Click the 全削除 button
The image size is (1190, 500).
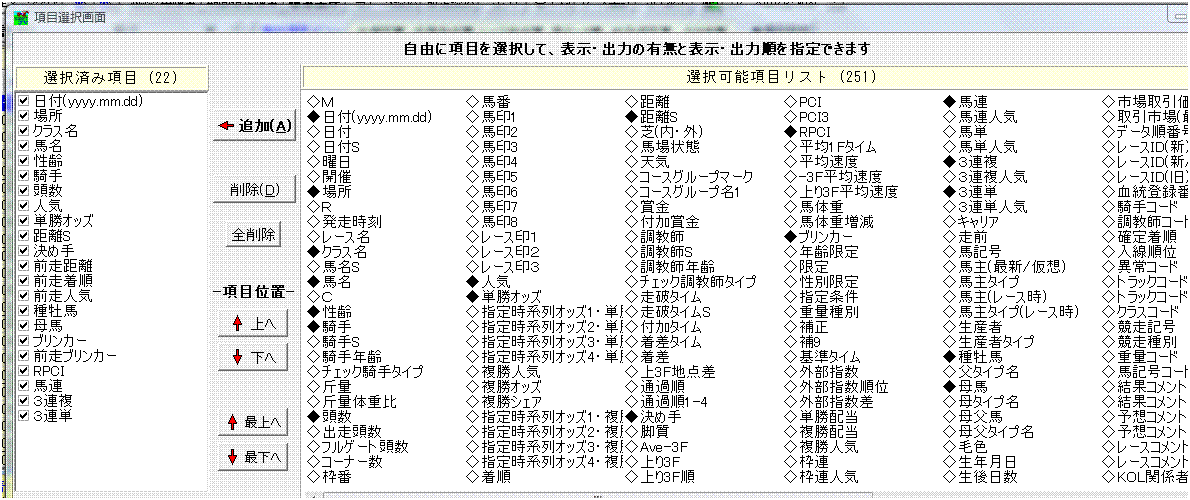tap(254, 235)
